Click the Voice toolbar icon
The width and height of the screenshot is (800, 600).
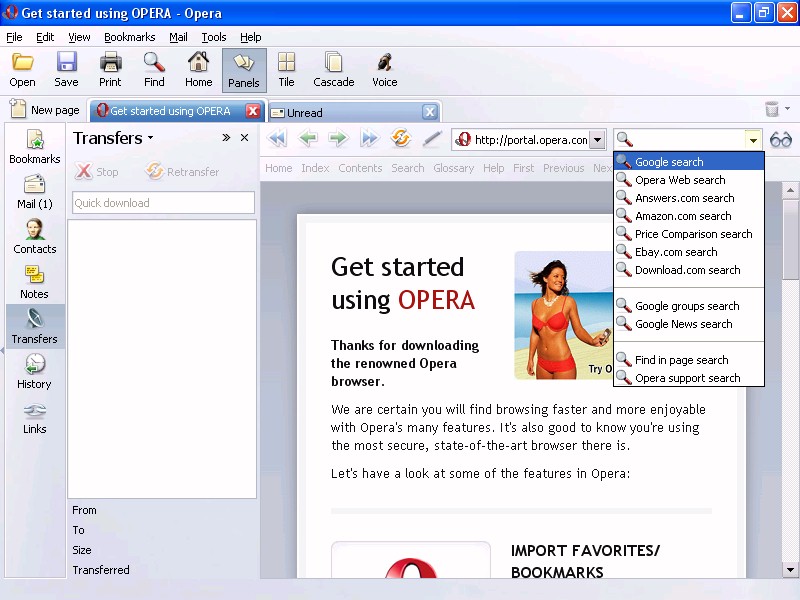pyautogui.click(x=384, y=70)
